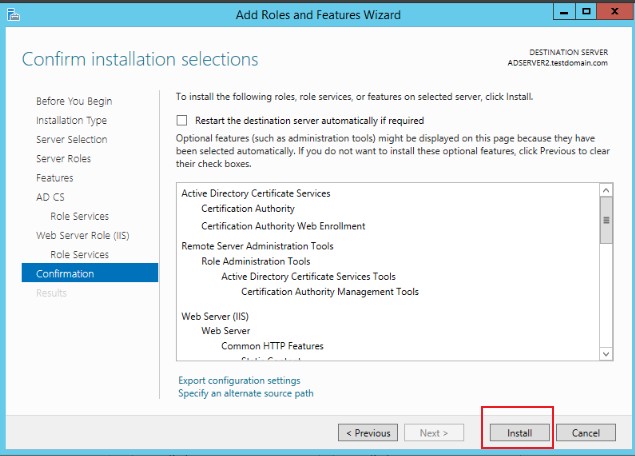The width and height of the screenshot is (635, 456).
Task: Minimize the wizard window
Action: click(564, 11)
